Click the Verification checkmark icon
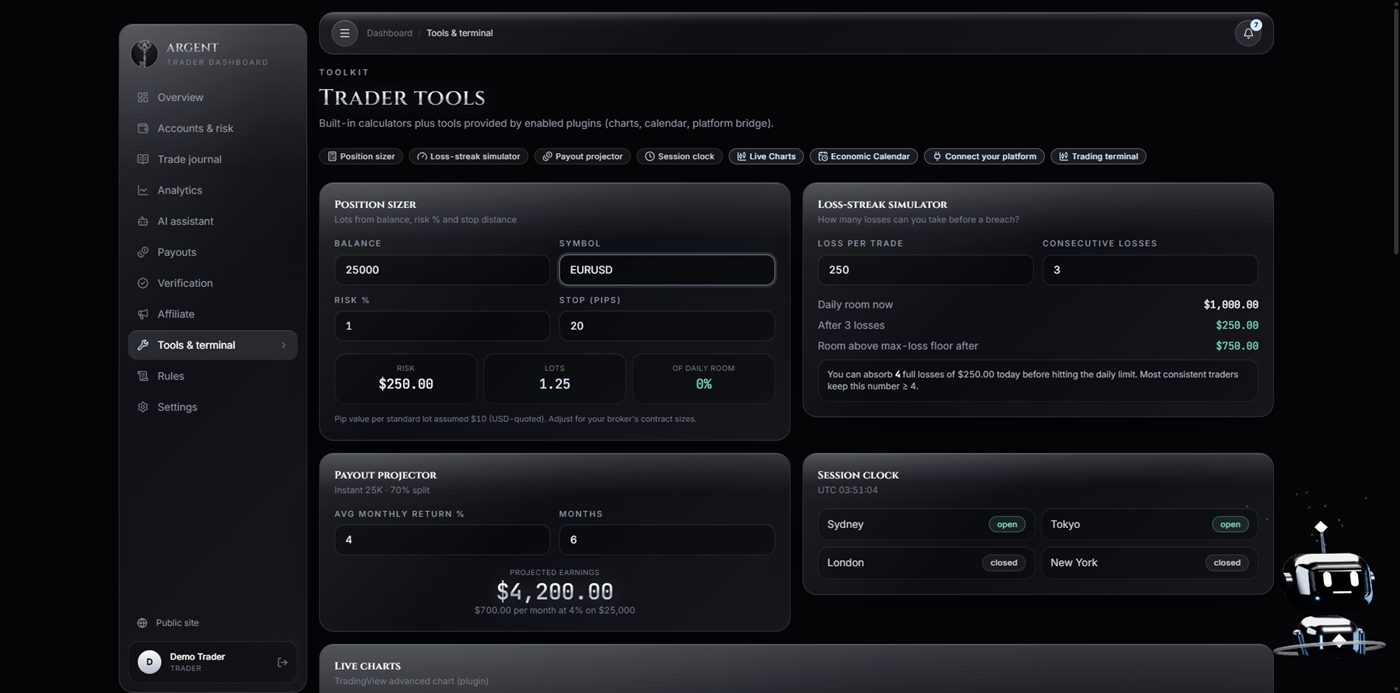Viewport: 1400px width, 693px height. tap(143, 283)
